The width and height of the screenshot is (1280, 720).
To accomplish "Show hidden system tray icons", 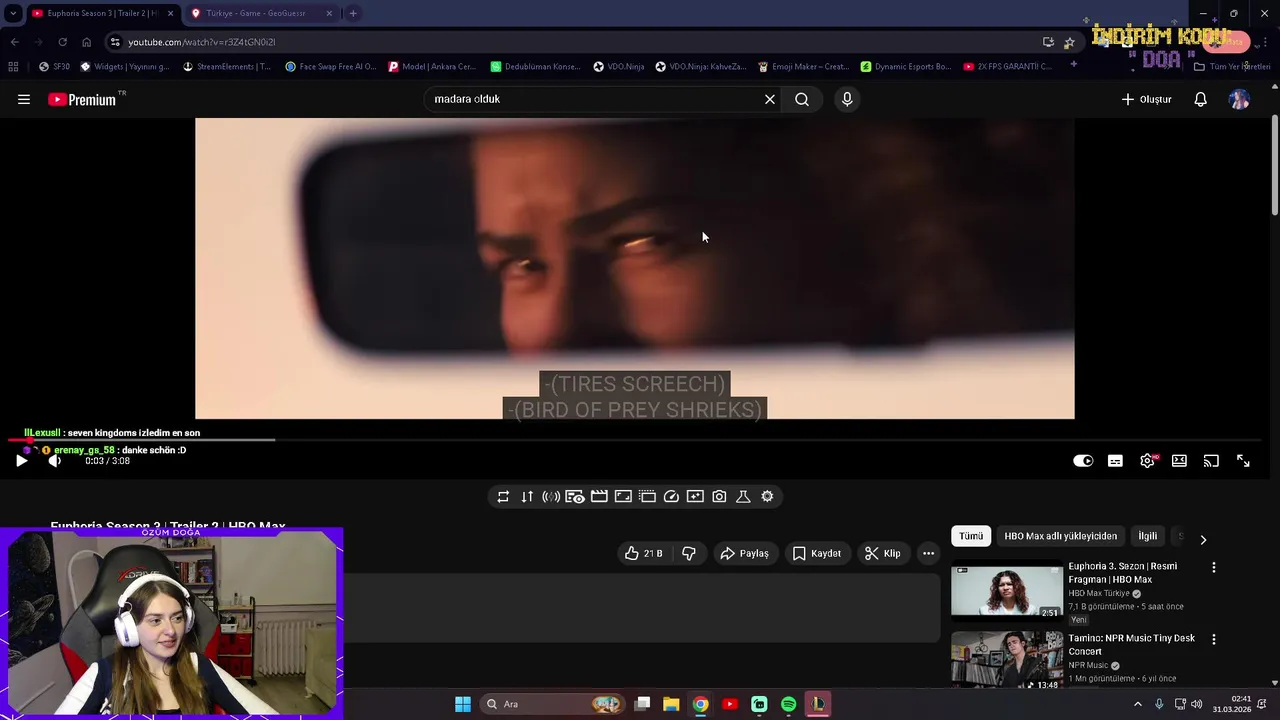I will click(x=1137, y=704).
